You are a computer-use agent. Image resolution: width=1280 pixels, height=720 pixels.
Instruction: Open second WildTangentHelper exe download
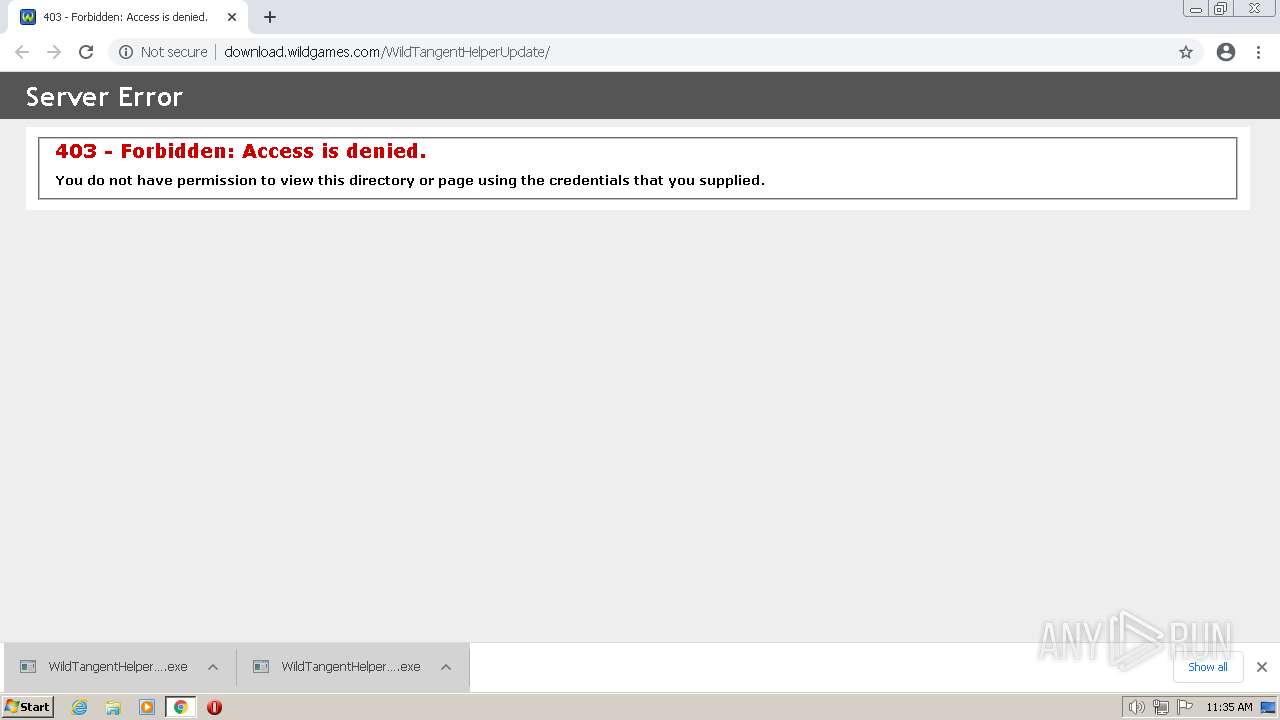point(337,667)
